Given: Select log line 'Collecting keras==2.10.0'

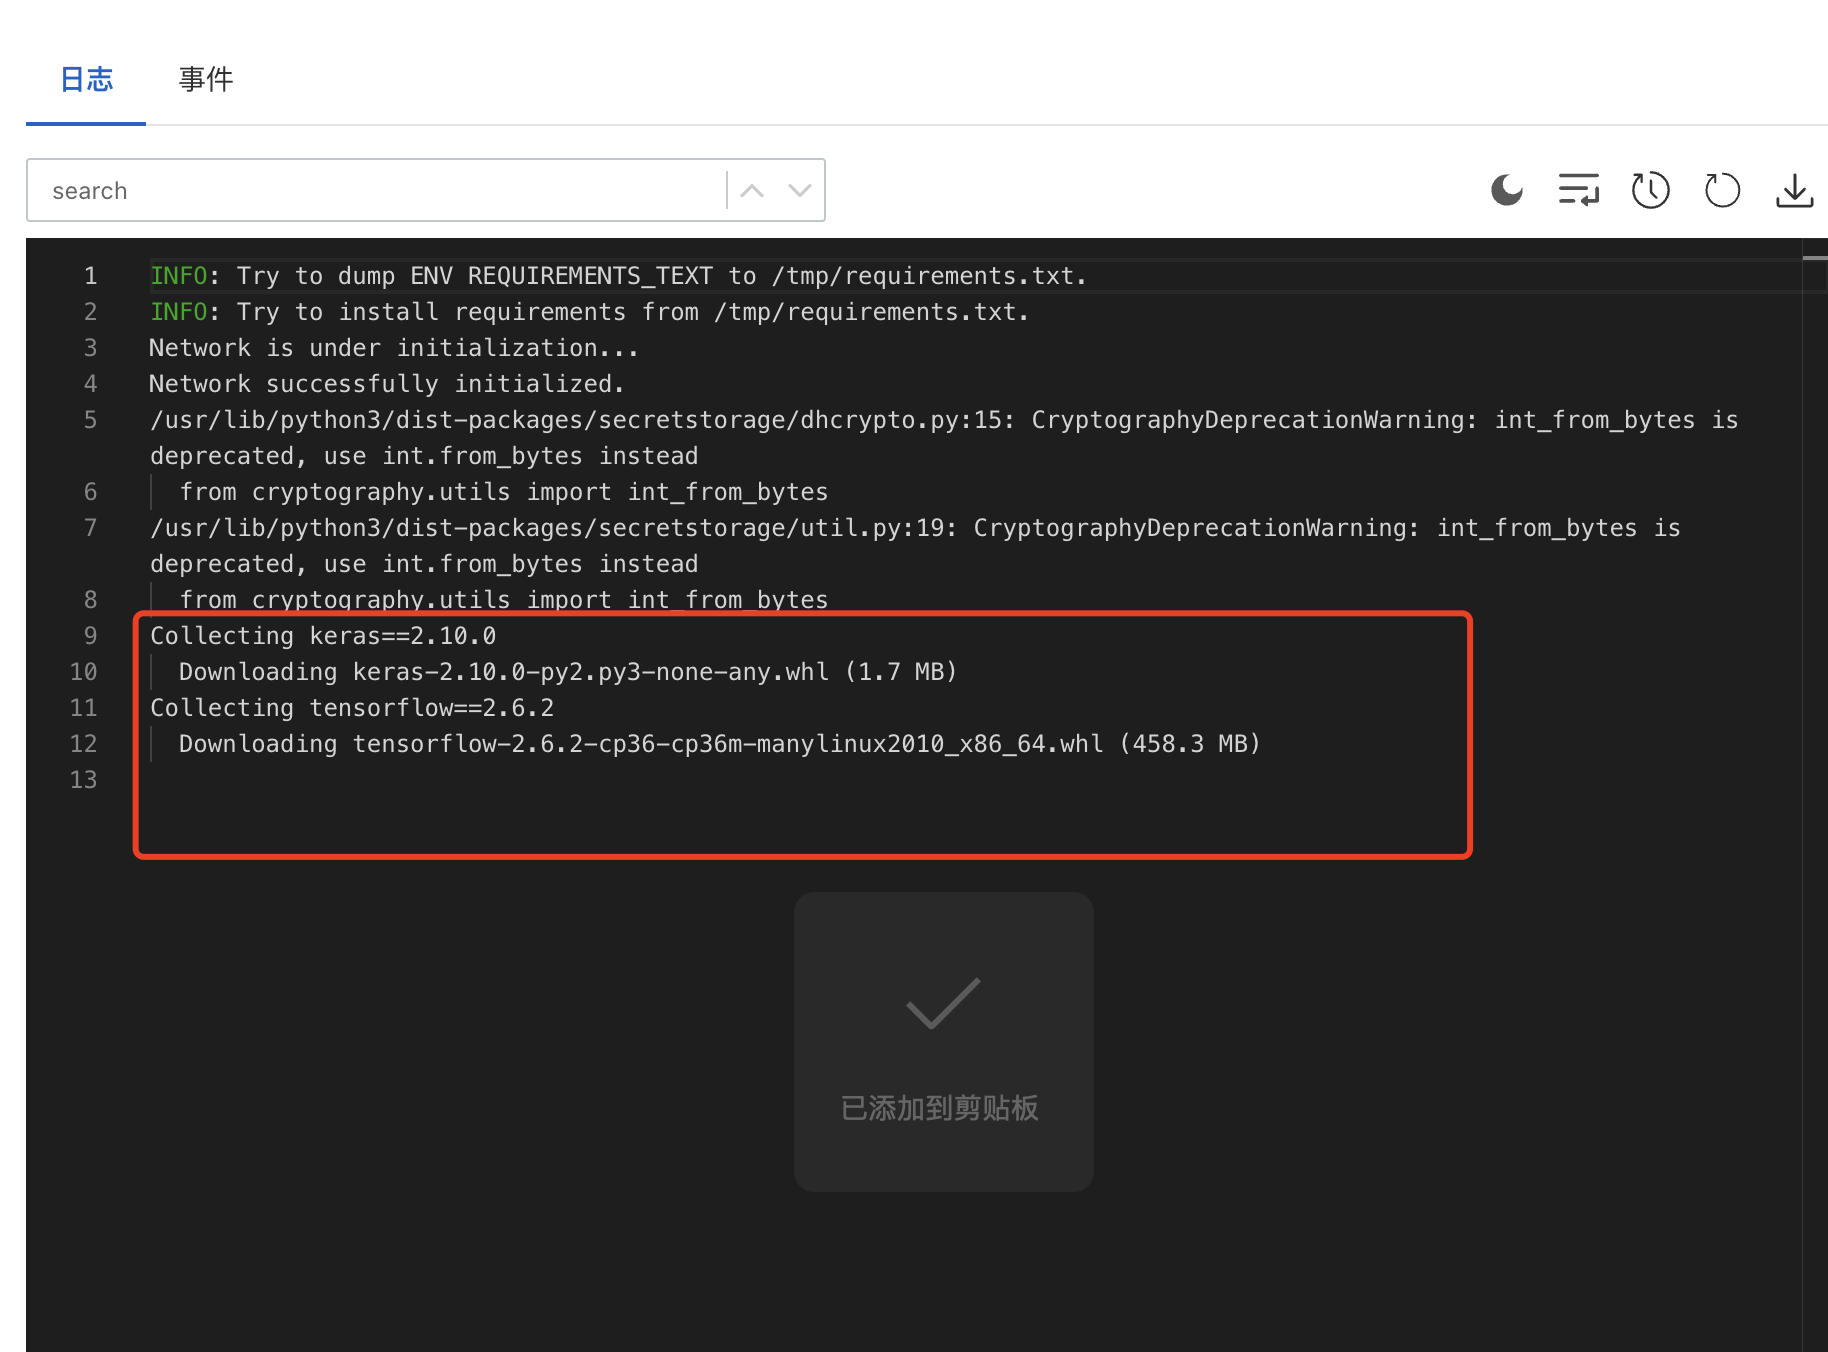Looking at the screenshot, I should [323, 636].
